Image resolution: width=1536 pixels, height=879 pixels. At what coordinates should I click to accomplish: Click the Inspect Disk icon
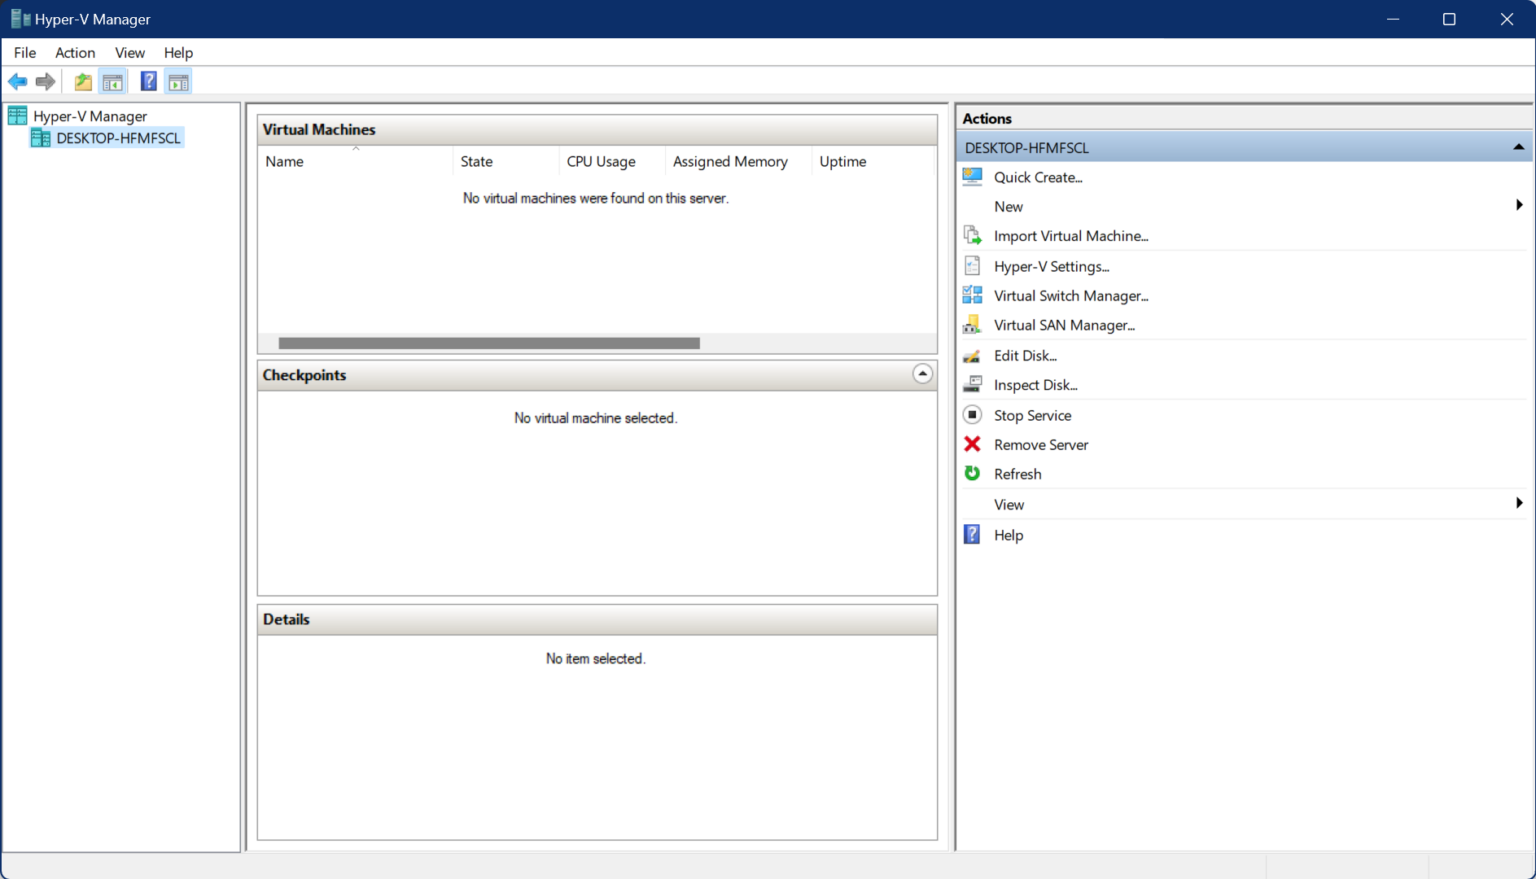click(x=971, y=384)
